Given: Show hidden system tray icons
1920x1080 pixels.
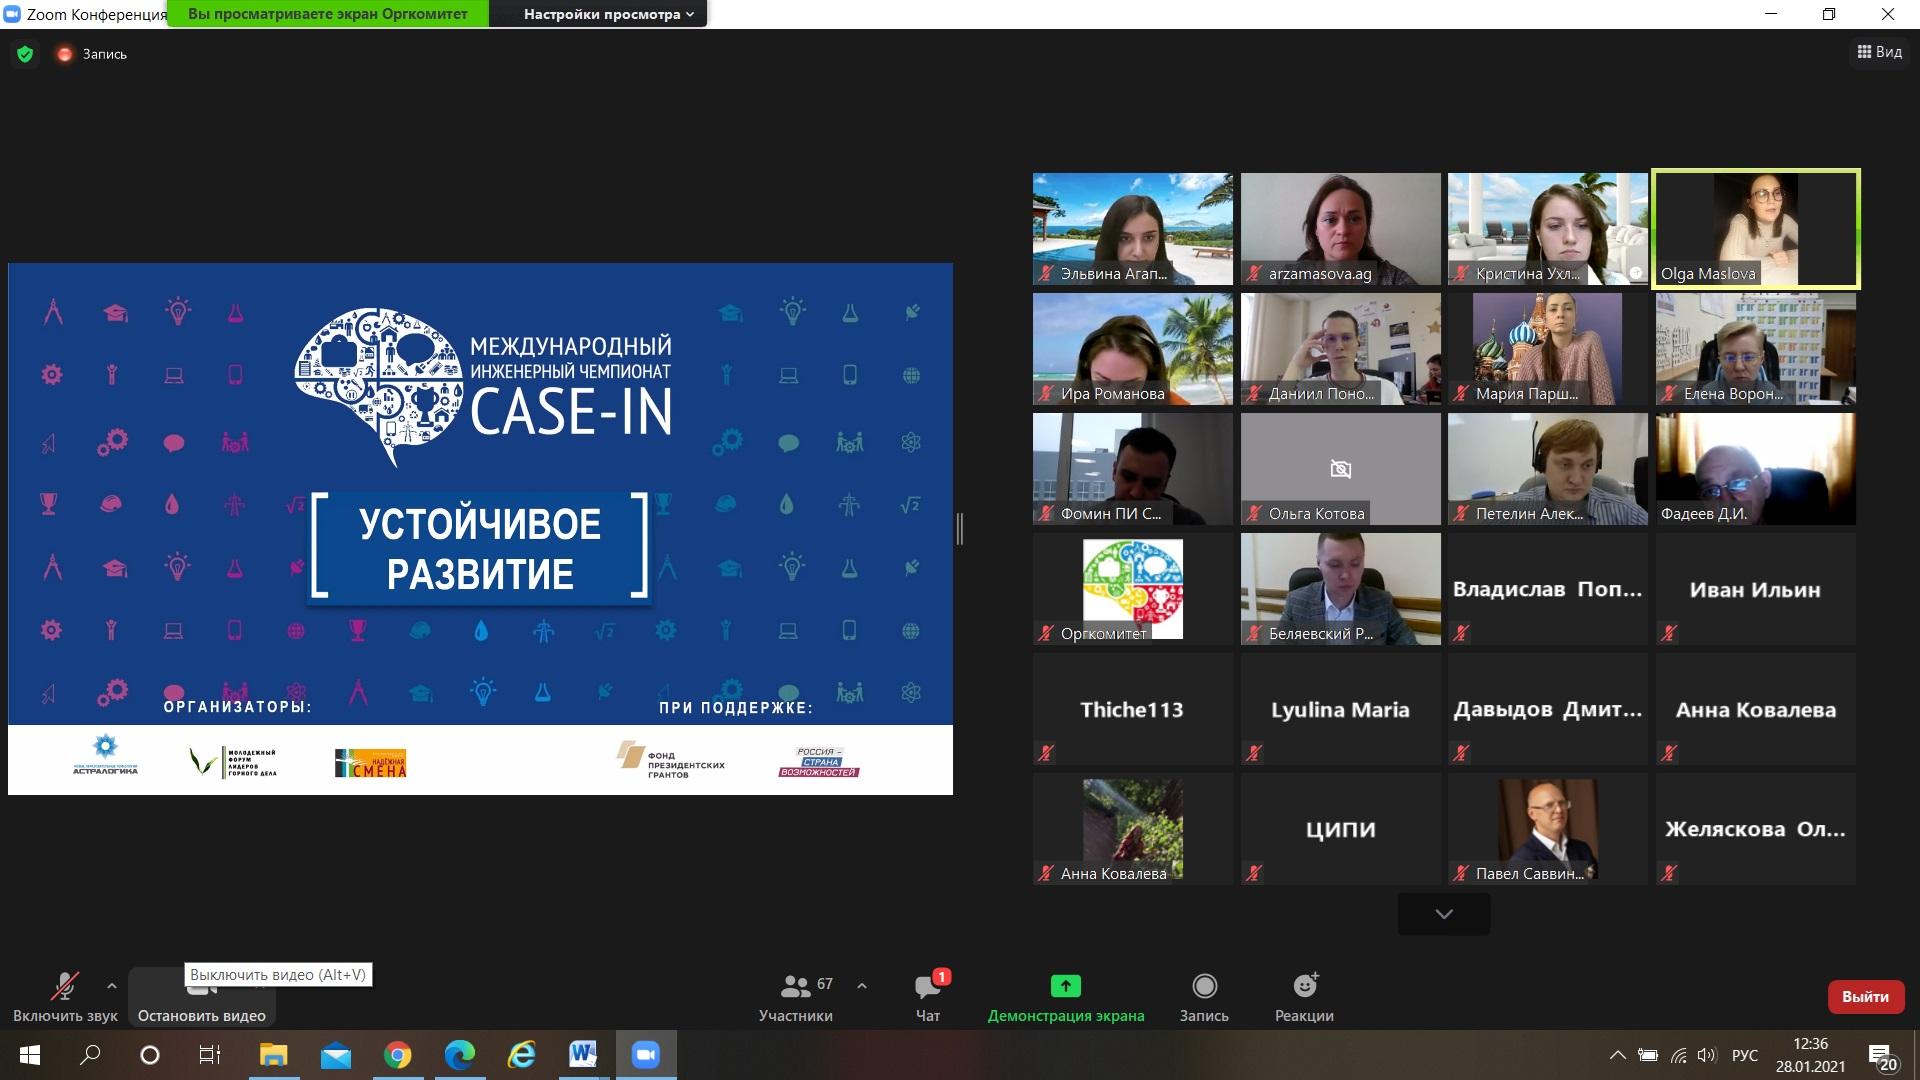Looking at the screenshot, I should click(x=1617, y=1055).
